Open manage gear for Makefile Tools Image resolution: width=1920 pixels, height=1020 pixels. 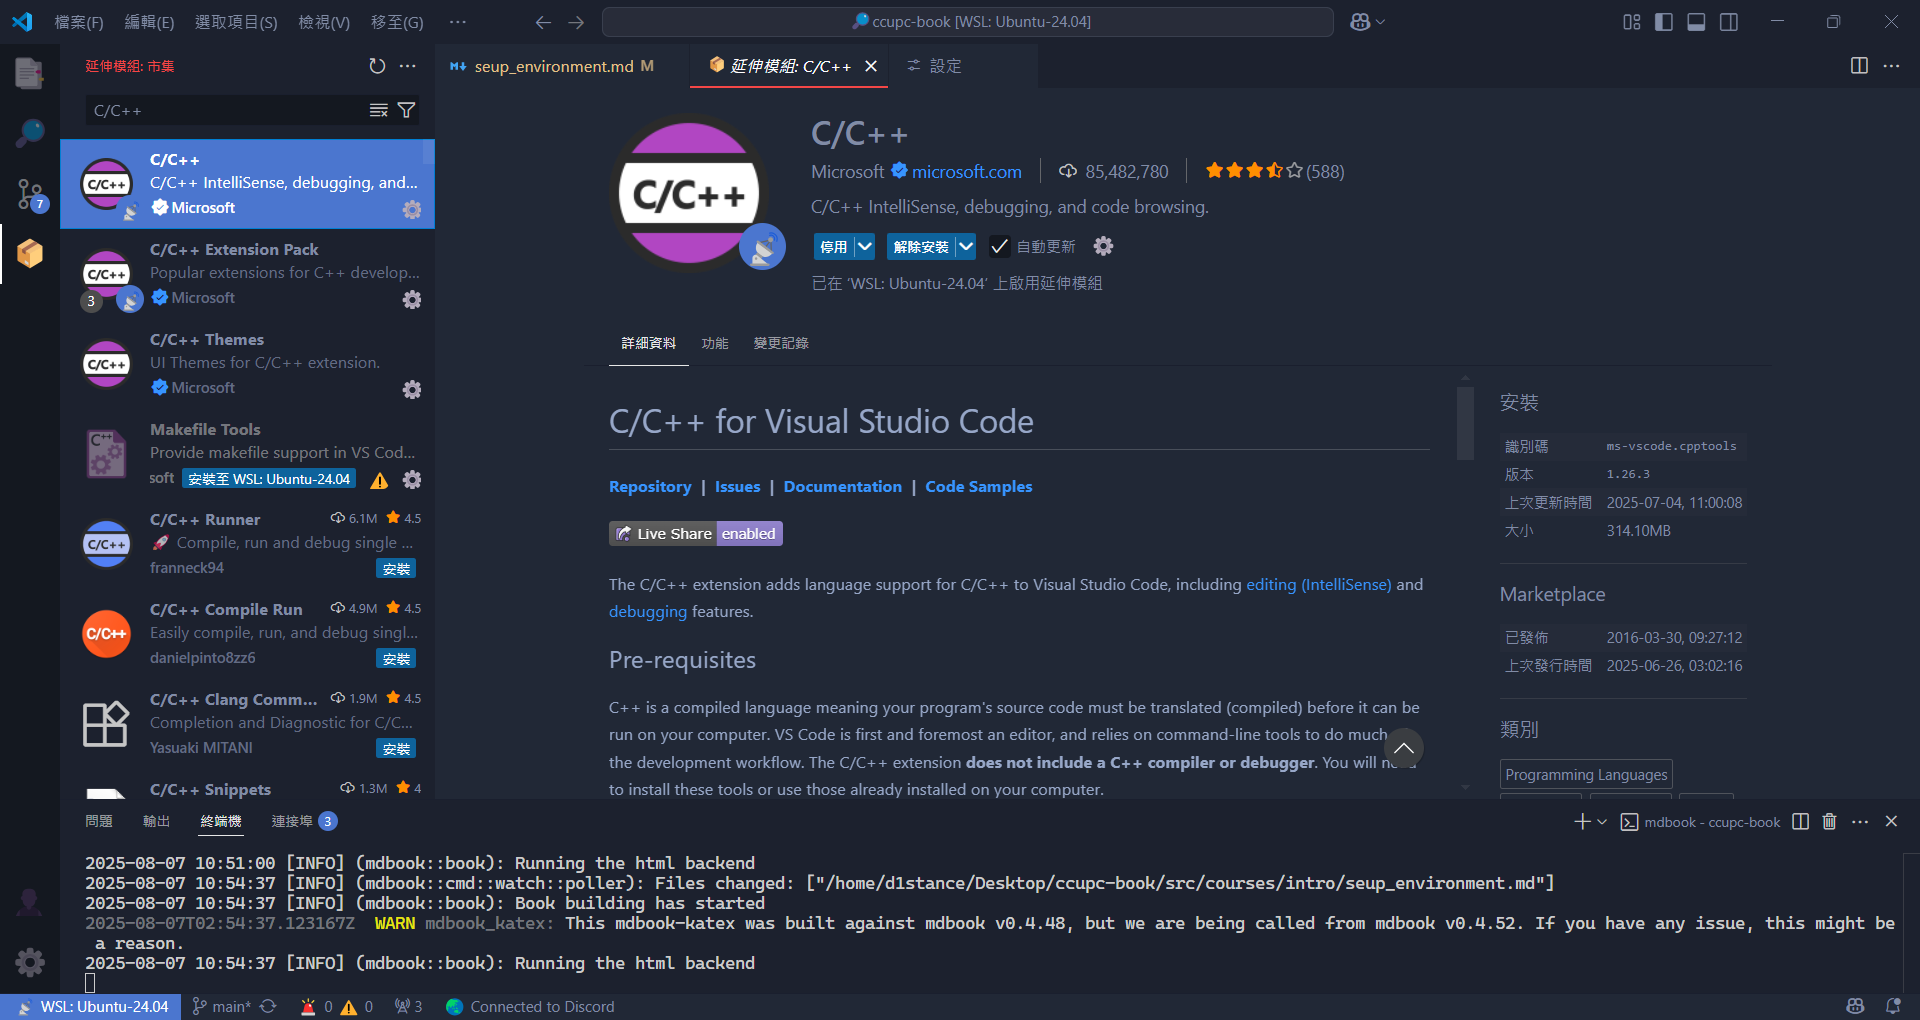pos(412,479)
